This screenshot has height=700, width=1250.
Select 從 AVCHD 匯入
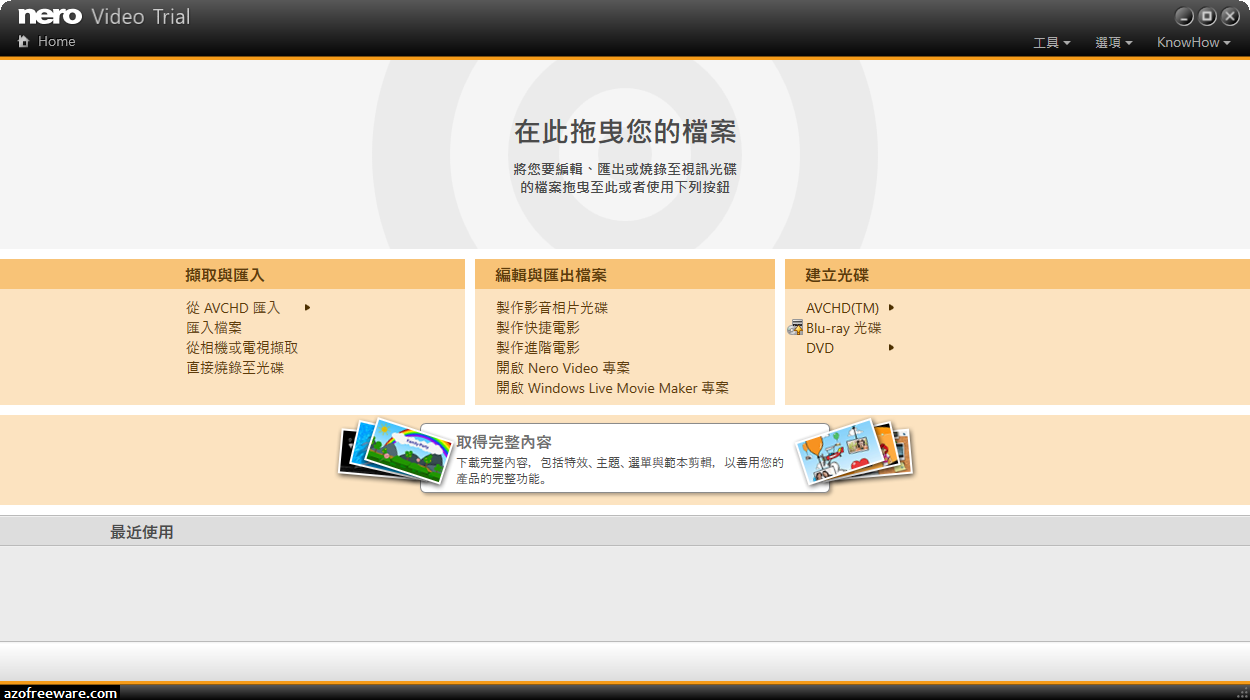click(233, 308)
